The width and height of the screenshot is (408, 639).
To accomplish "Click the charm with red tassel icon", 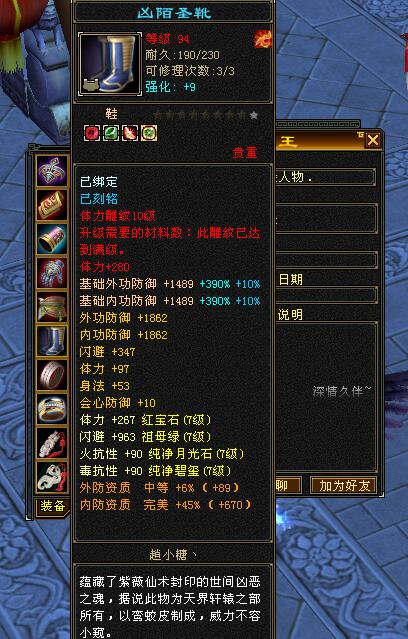I will click(52, 443).
